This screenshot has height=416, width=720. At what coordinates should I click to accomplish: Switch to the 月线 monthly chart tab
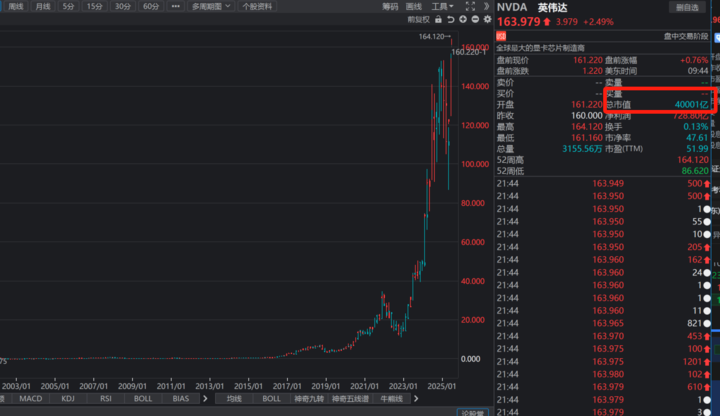[x=43, y=6]
